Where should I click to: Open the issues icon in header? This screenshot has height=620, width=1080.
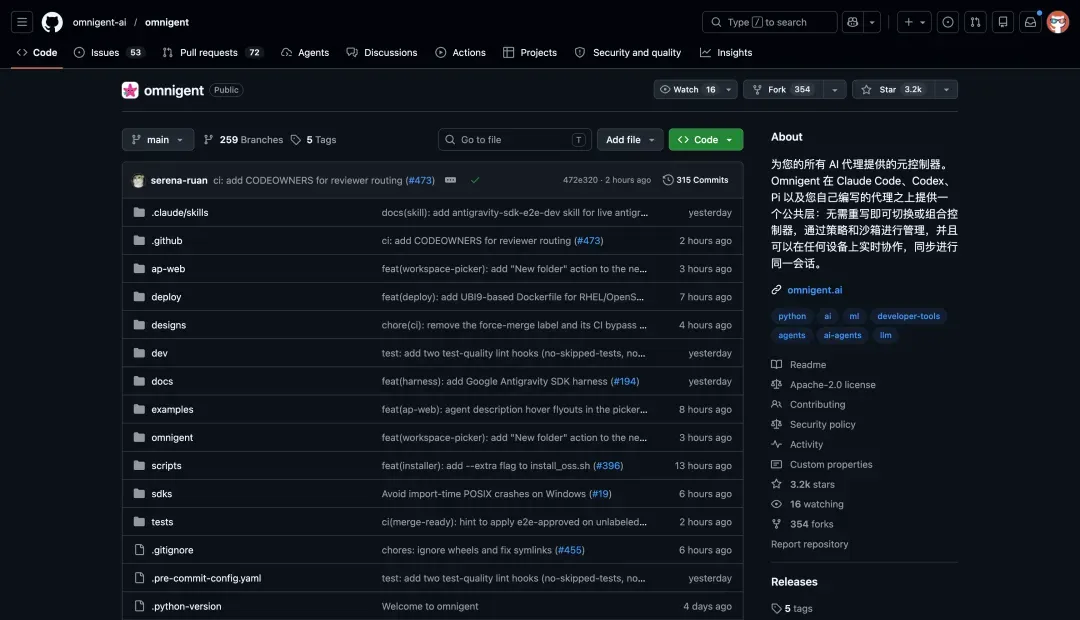(x=948, y=22)
